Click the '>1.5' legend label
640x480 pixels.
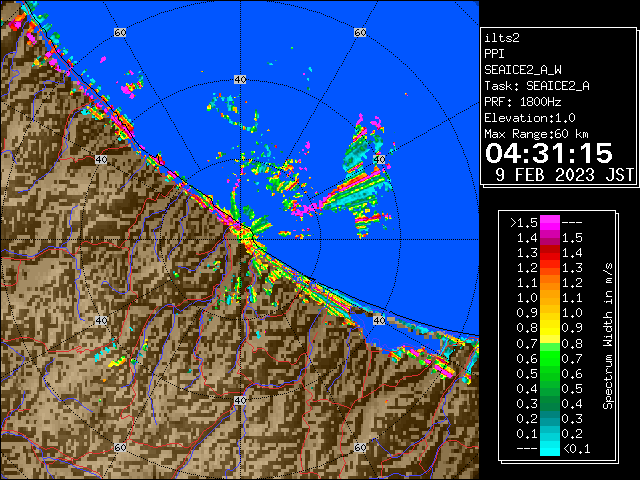point(524,223)
